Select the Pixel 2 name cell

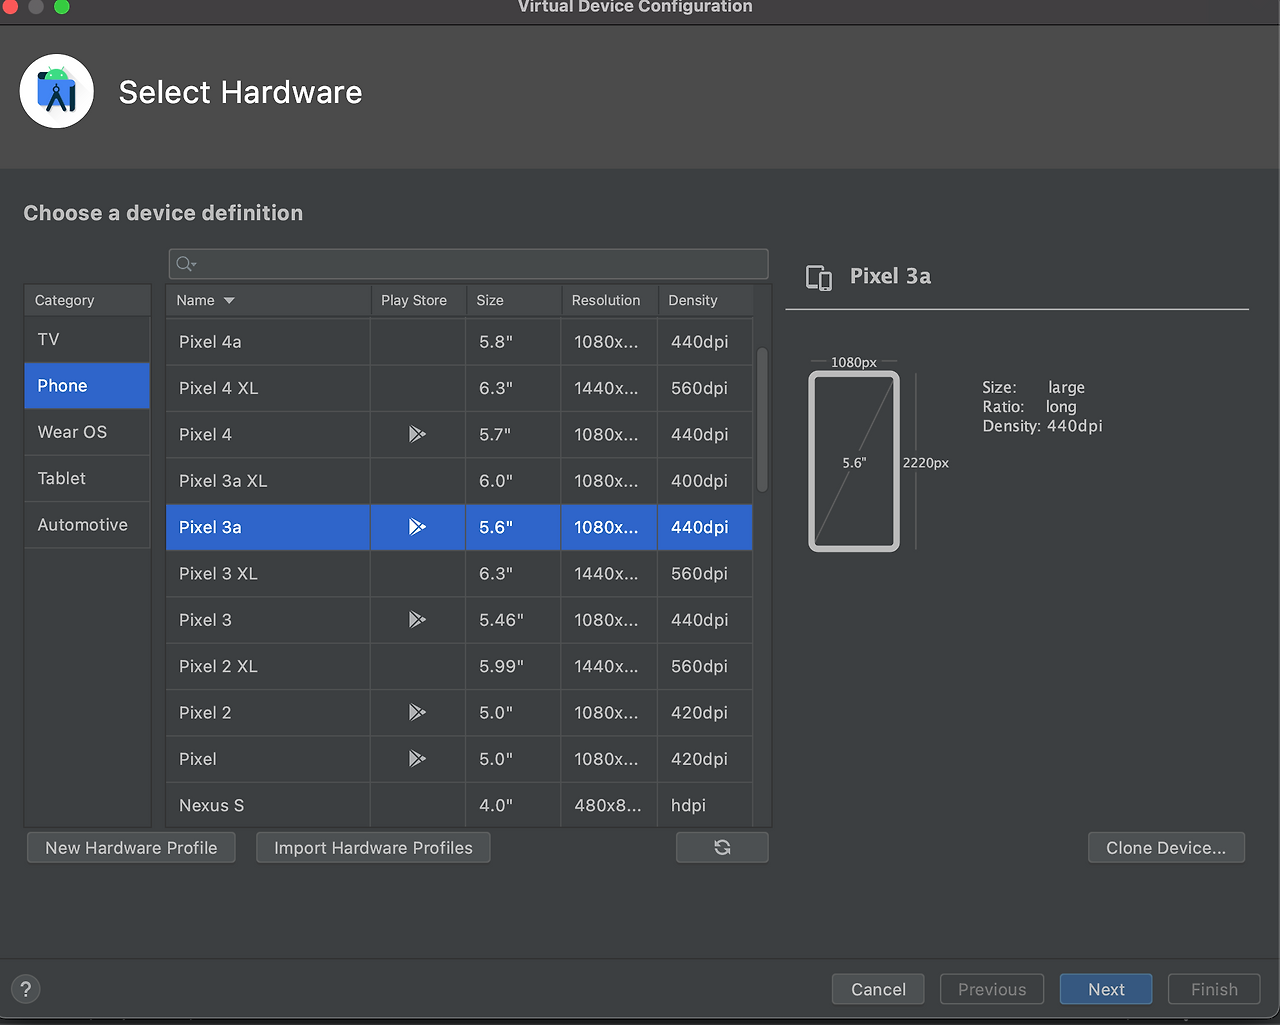[x=268, y=712]
